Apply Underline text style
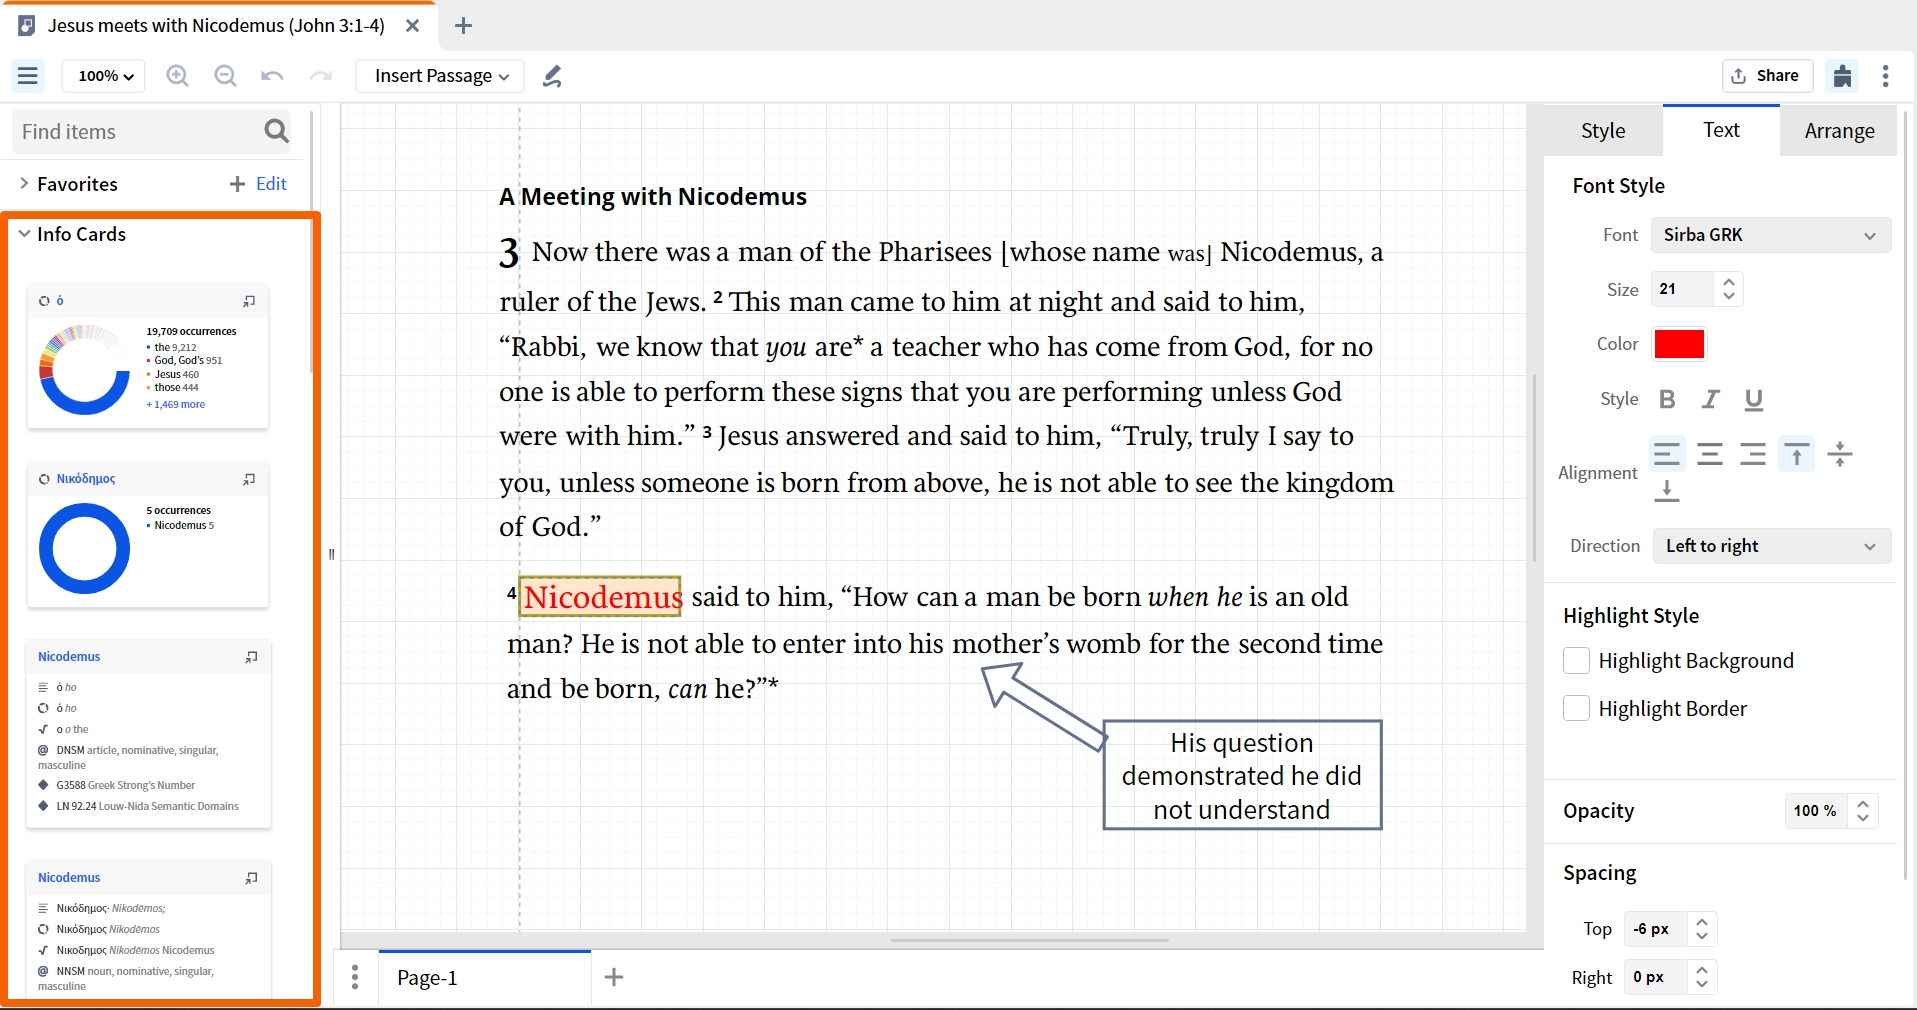1917x1010 pixels. [1754, 399]
